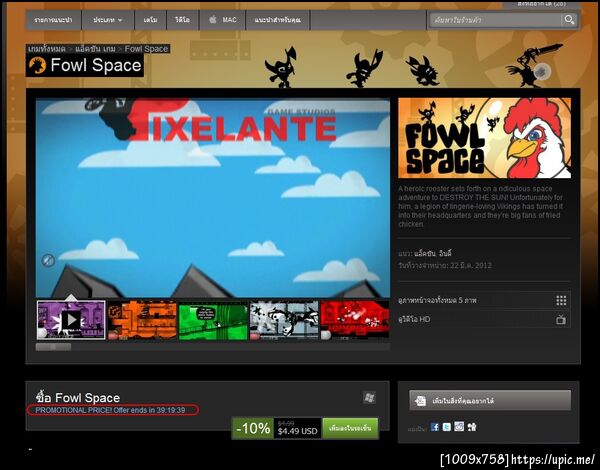Viewport: 600px width, 470px height.
Task: Open the แอ็คชัน genre link
Action: pyautogui.click(x=425, y=254)
